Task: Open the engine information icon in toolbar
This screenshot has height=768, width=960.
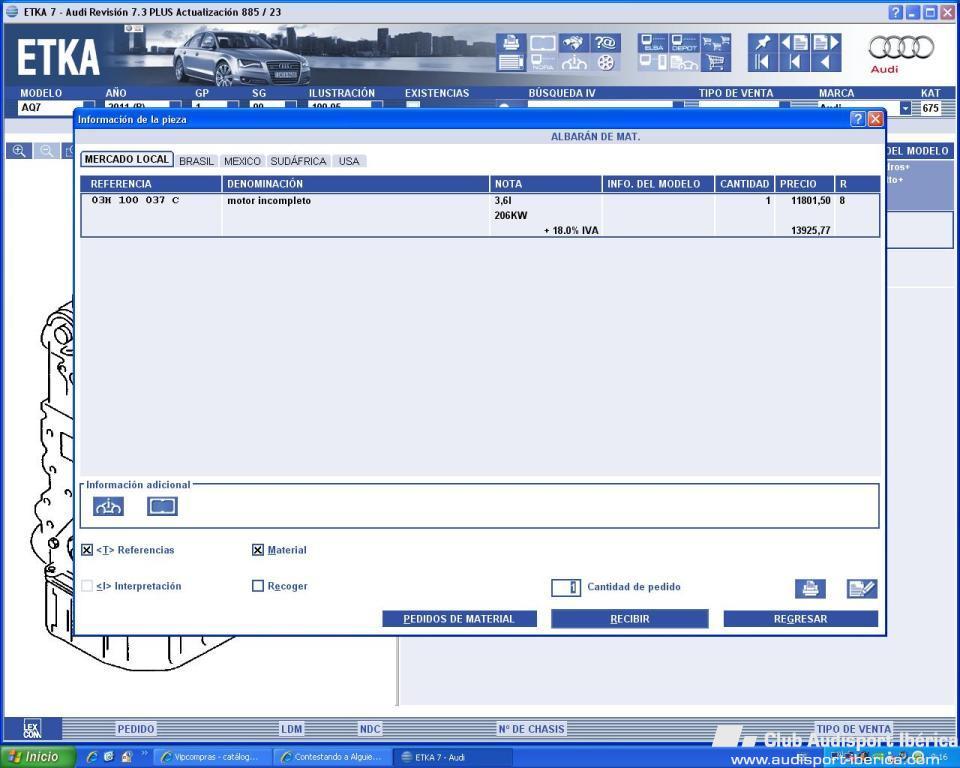Action: coord(573,62)
